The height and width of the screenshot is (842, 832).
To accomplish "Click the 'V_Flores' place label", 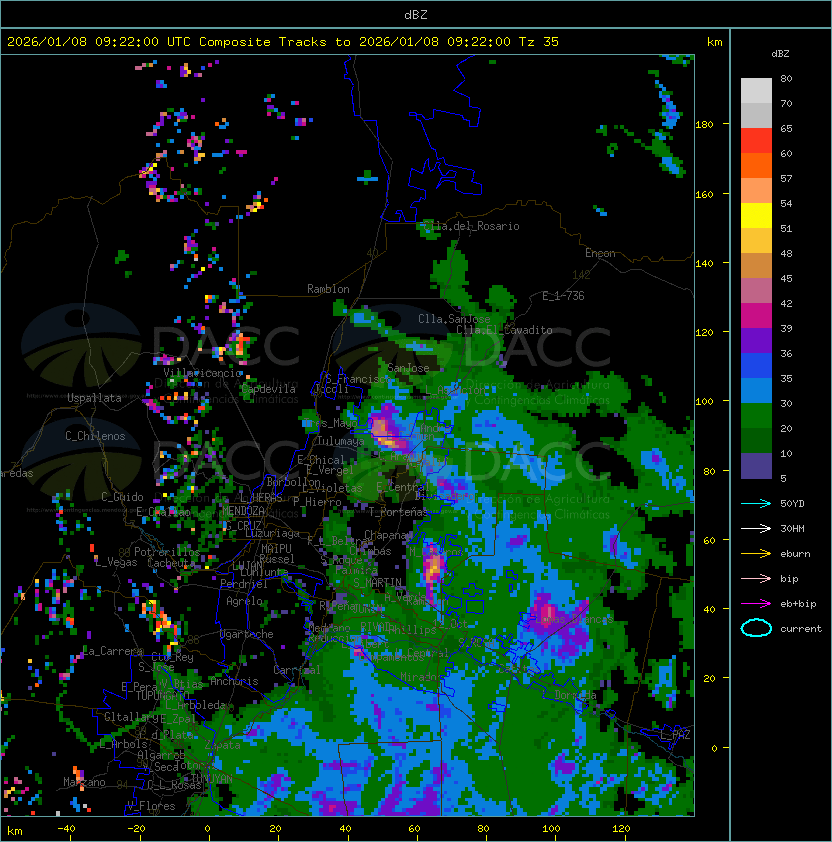I will [x=151, y=806].
